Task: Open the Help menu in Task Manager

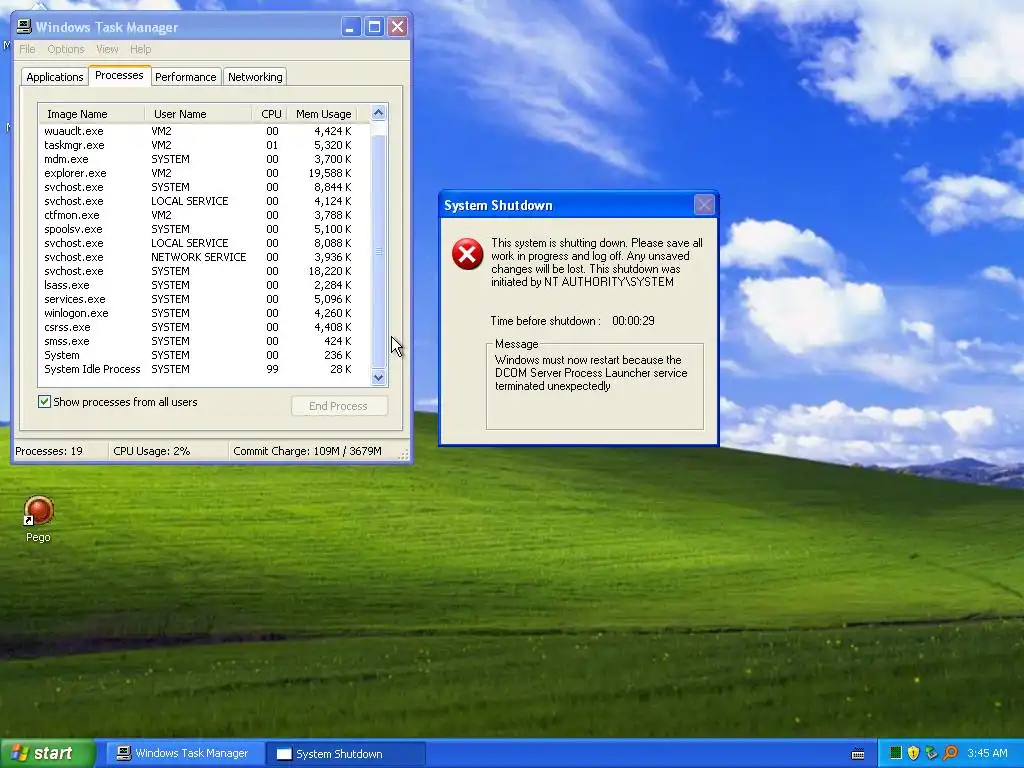Action: pos(140,49)
